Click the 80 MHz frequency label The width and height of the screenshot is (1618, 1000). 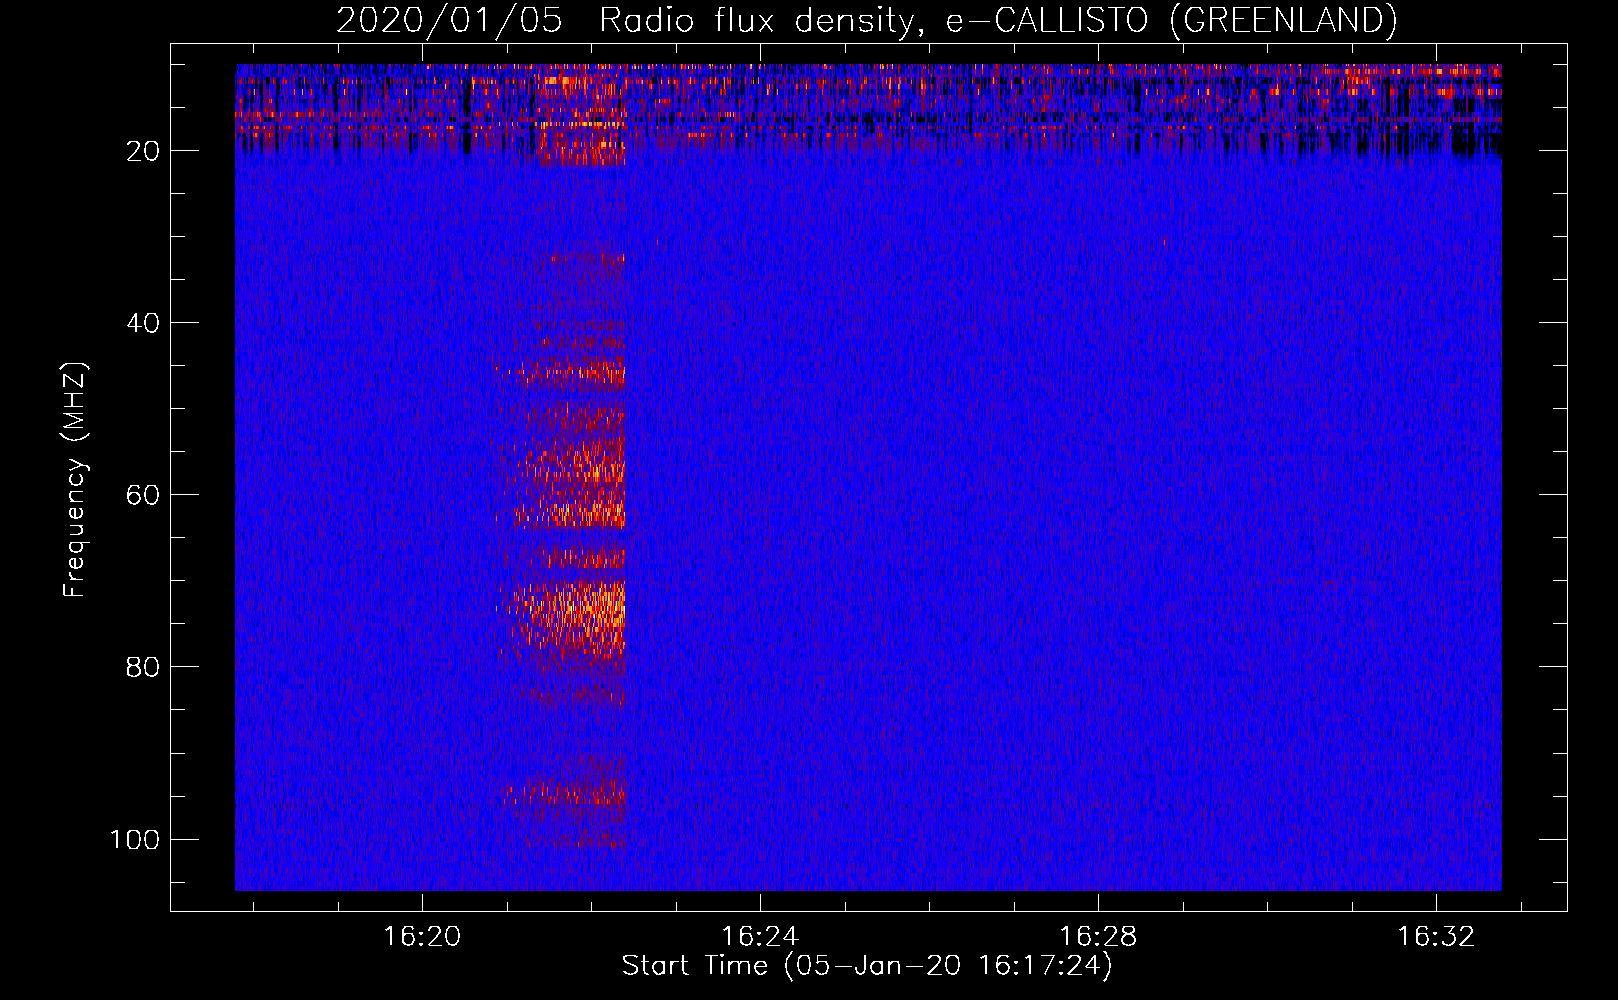point(143,667)
